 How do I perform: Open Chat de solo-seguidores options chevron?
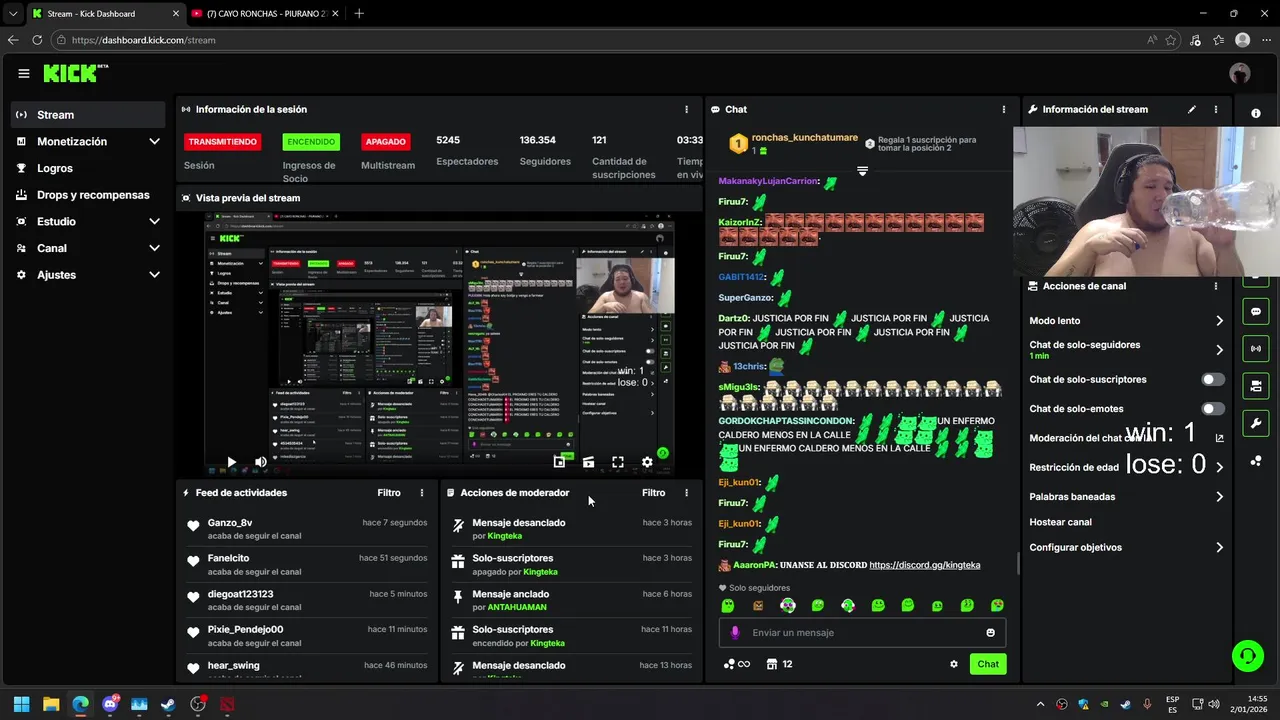click(1219, 350)
